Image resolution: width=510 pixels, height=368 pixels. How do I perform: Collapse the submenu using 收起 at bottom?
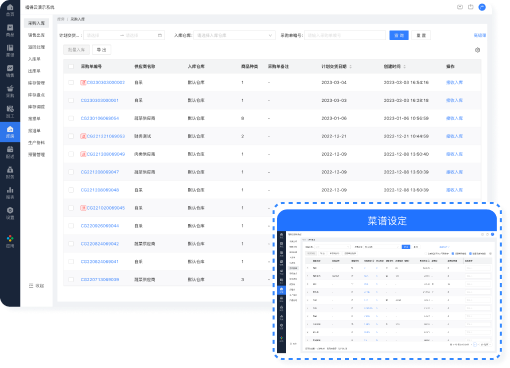pos(36,286)
